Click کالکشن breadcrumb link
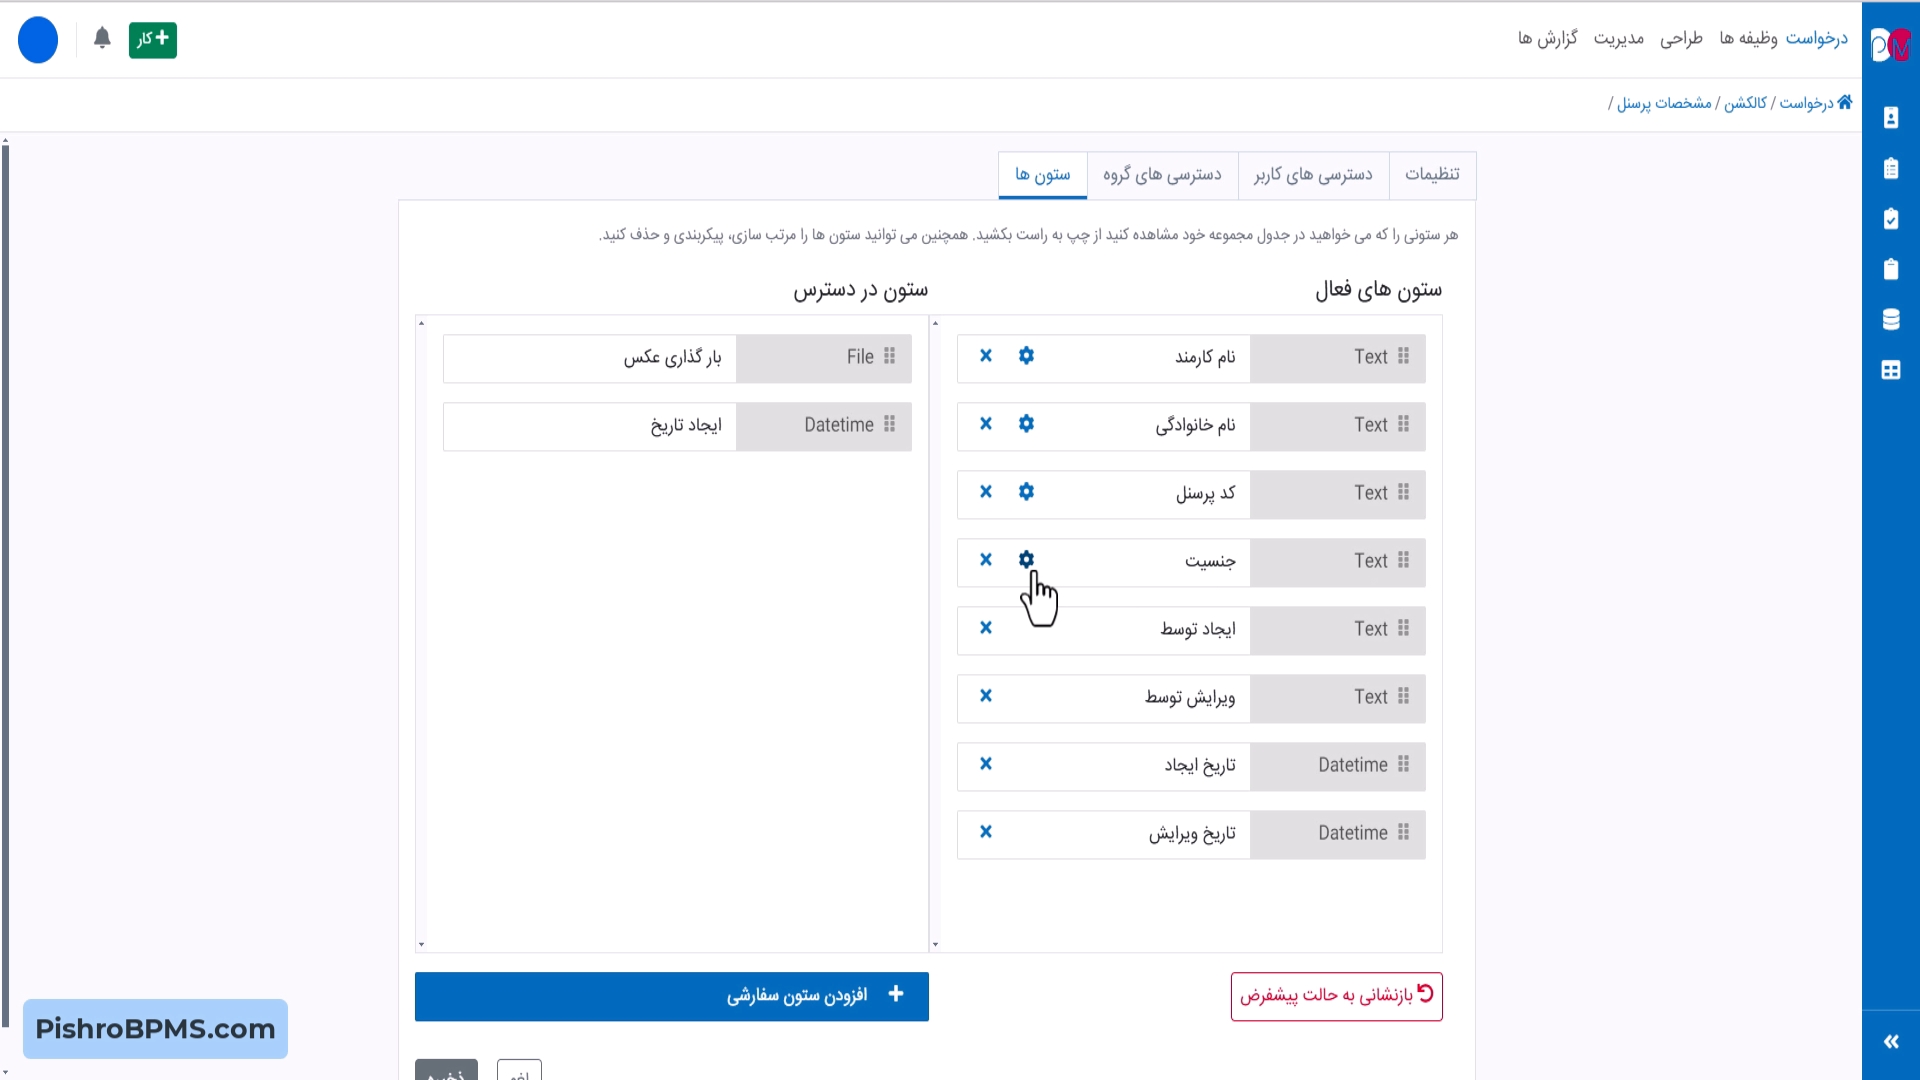The image size is (1920, 1080). [x=1745, y=103]
